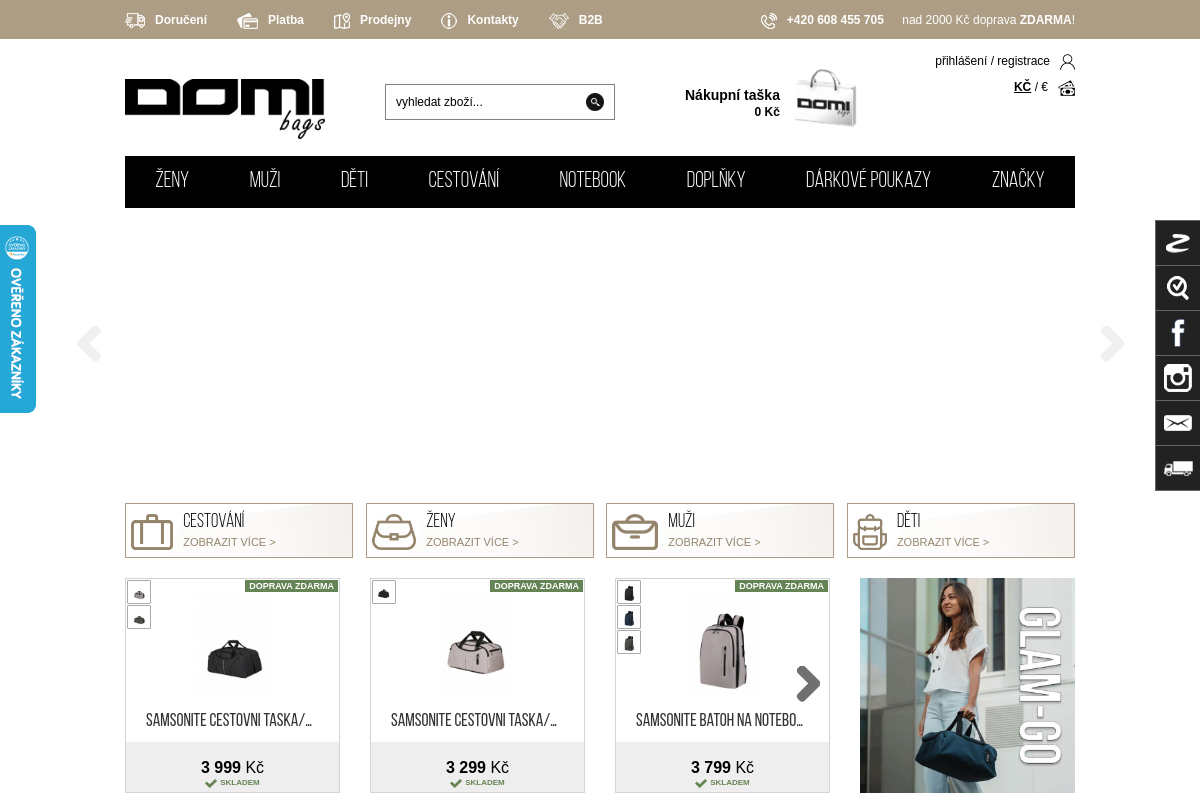
Task: Open the GLAM-GO promo banner
Action: click(967, 686)
